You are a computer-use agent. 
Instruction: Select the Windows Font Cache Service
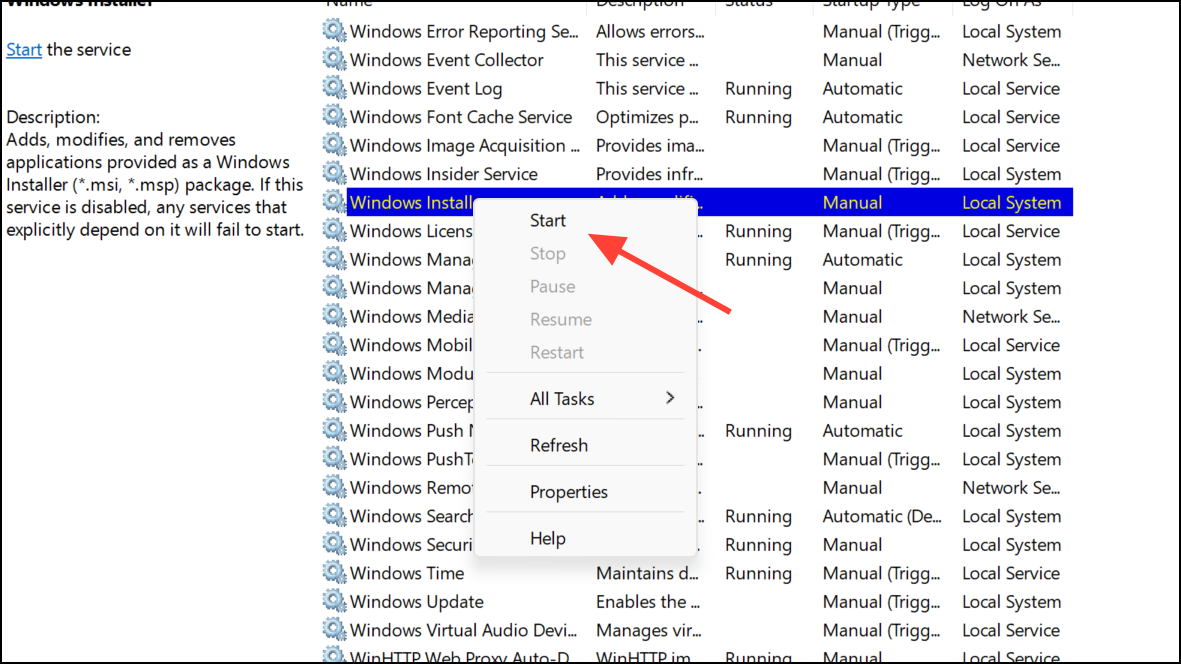click(x=461, y=117)
